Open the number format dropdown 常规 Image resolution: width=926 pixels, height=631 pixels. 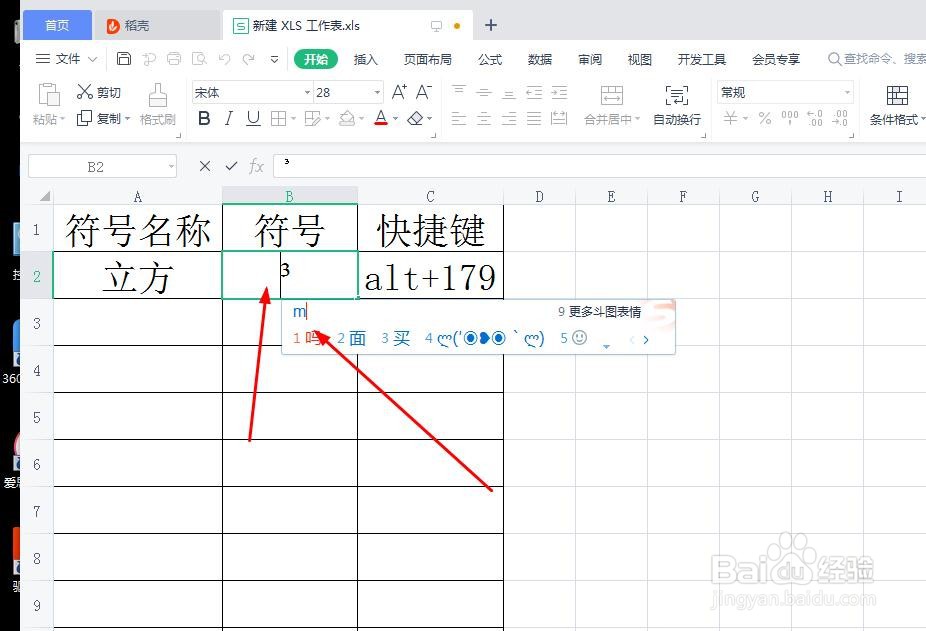pyautogui.click(x=847, y=93)
